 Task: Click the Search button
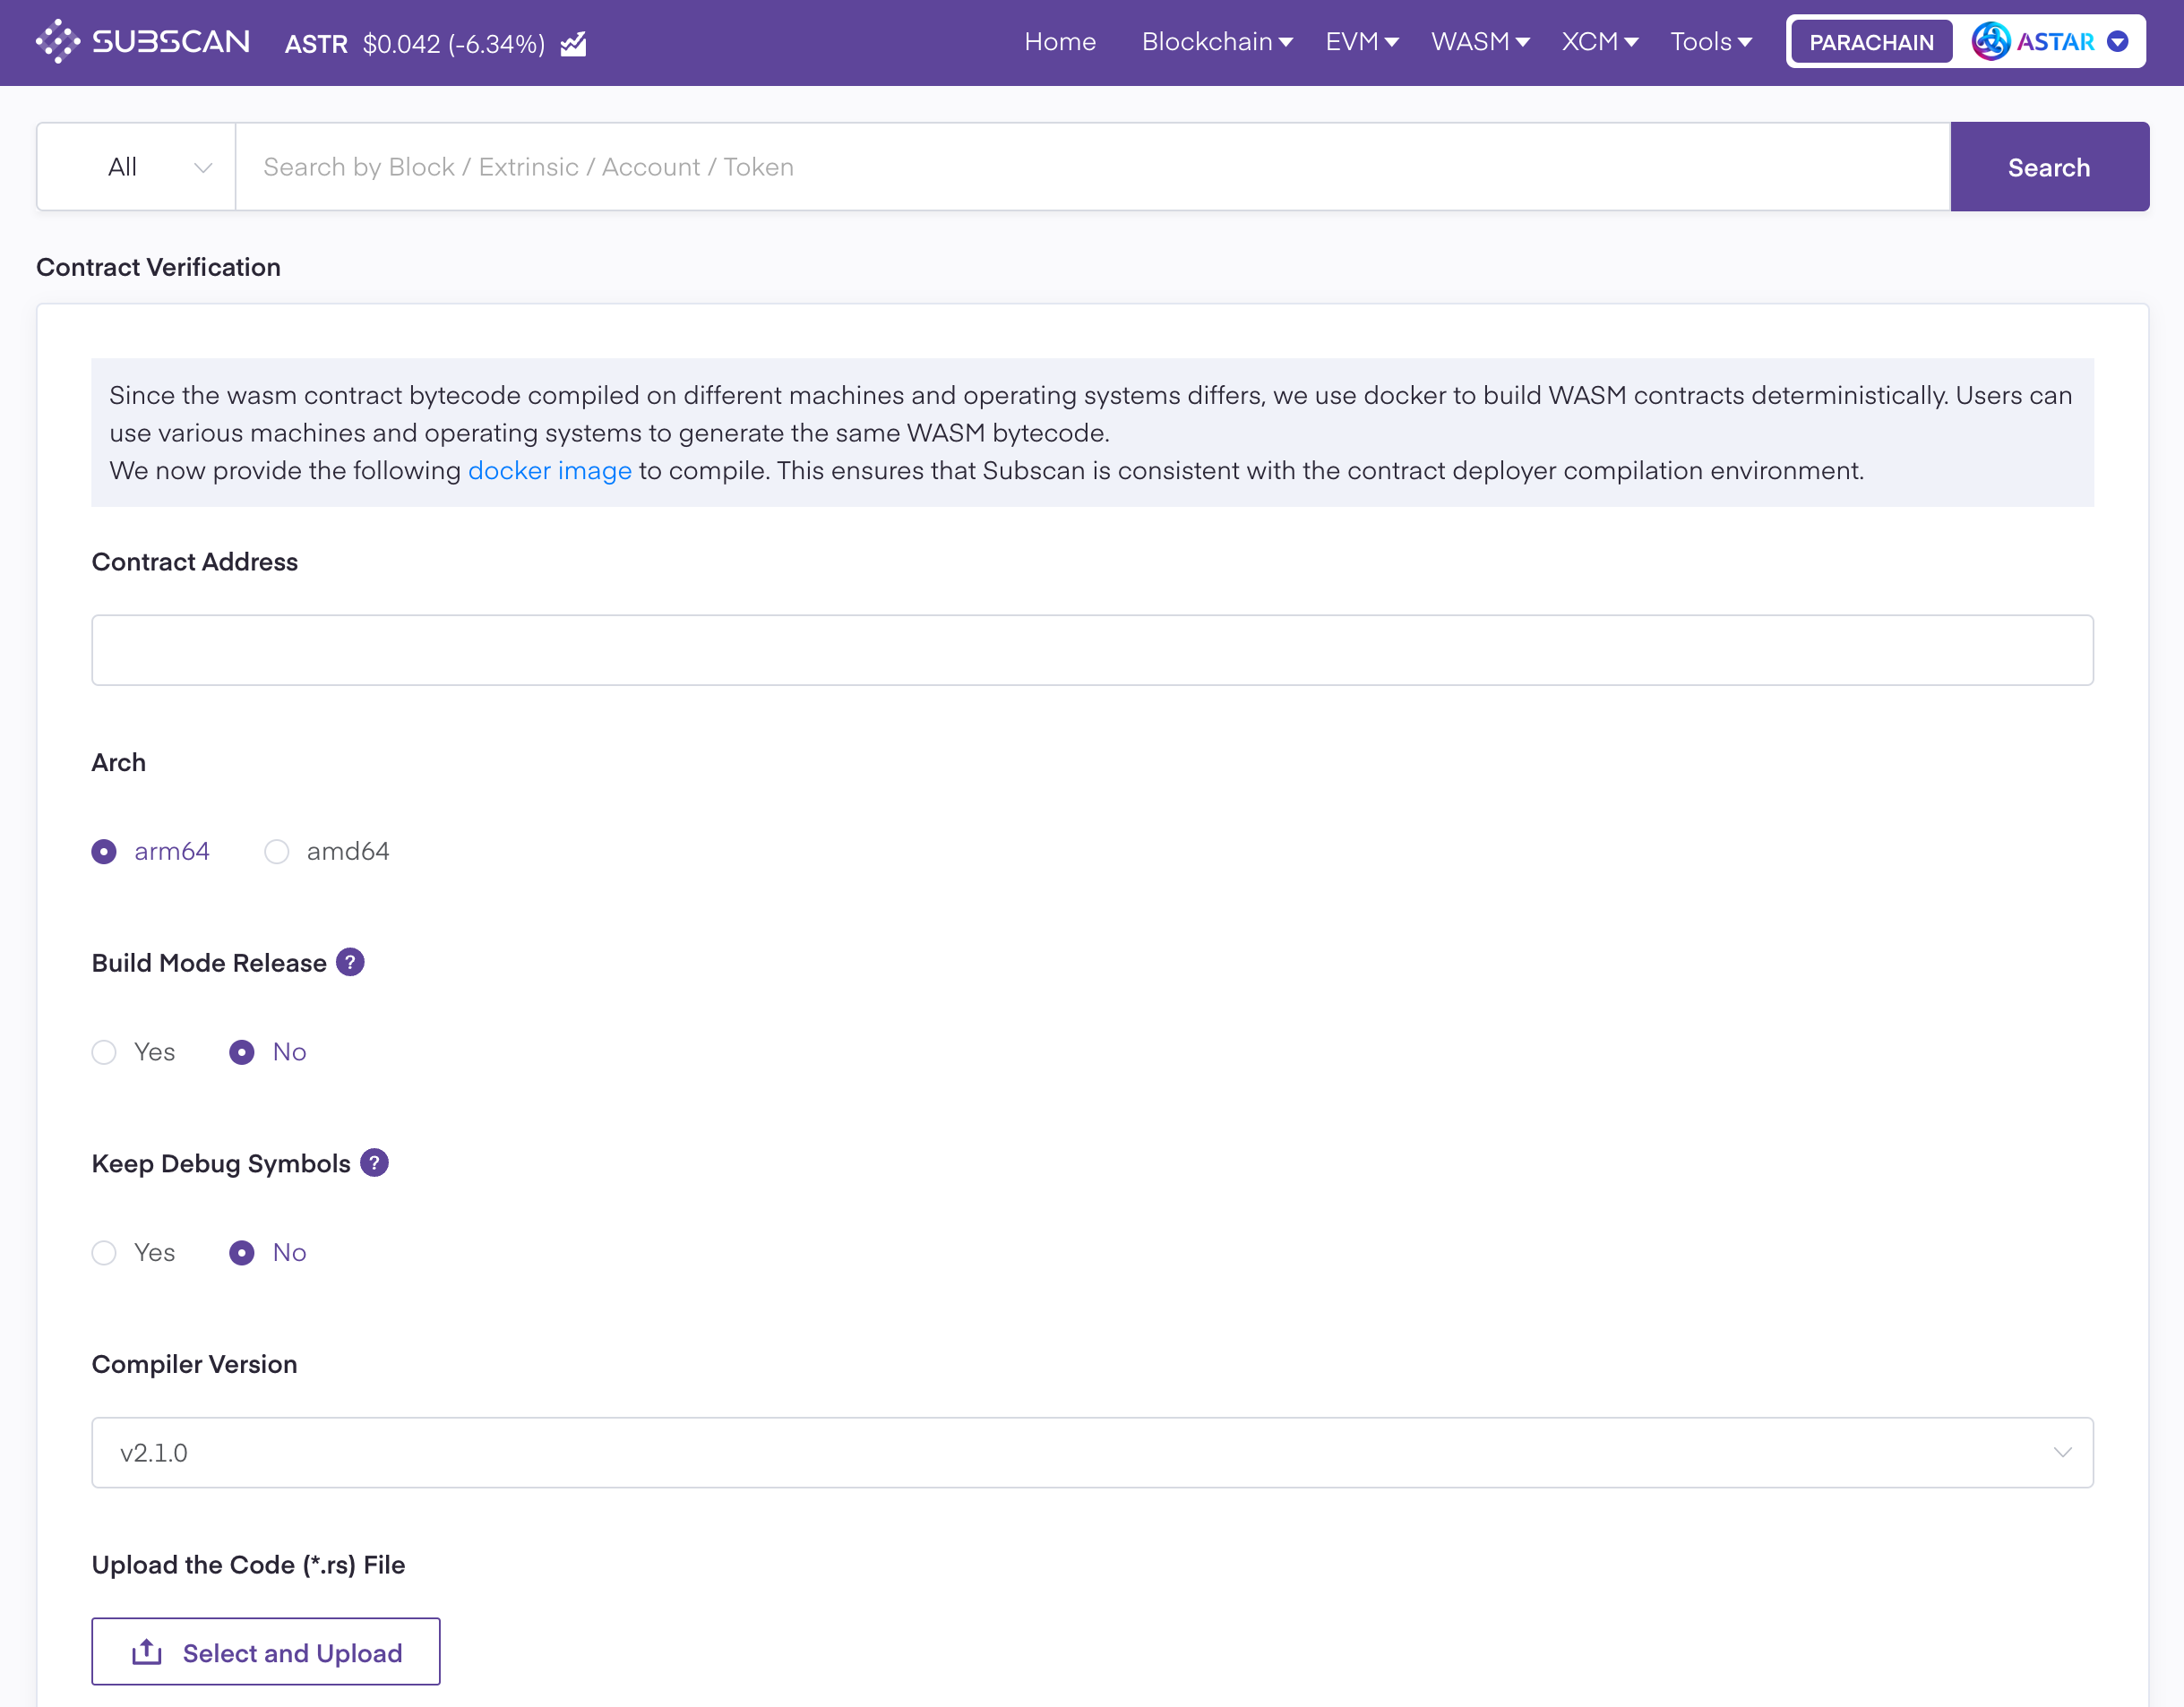tap(2048, 166)
